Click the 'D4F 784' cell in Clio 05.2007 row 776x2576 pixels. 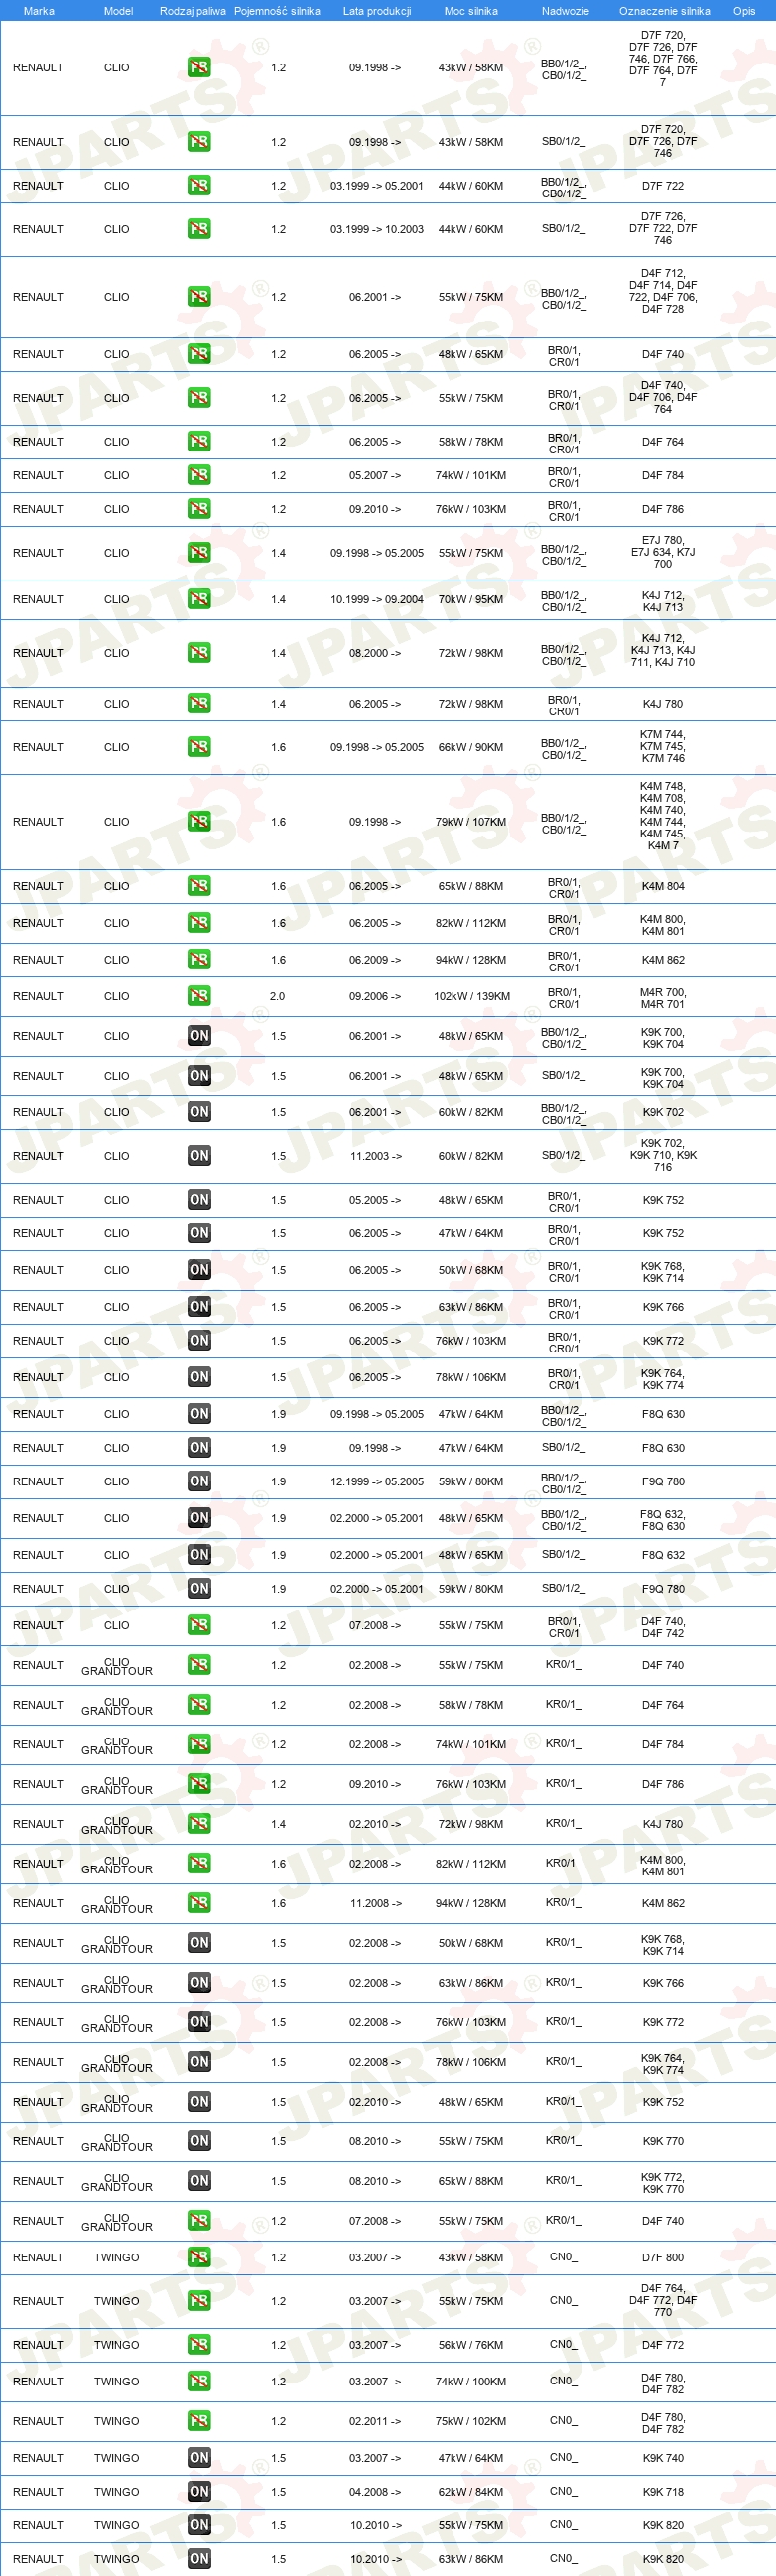(x=663, y=475)
